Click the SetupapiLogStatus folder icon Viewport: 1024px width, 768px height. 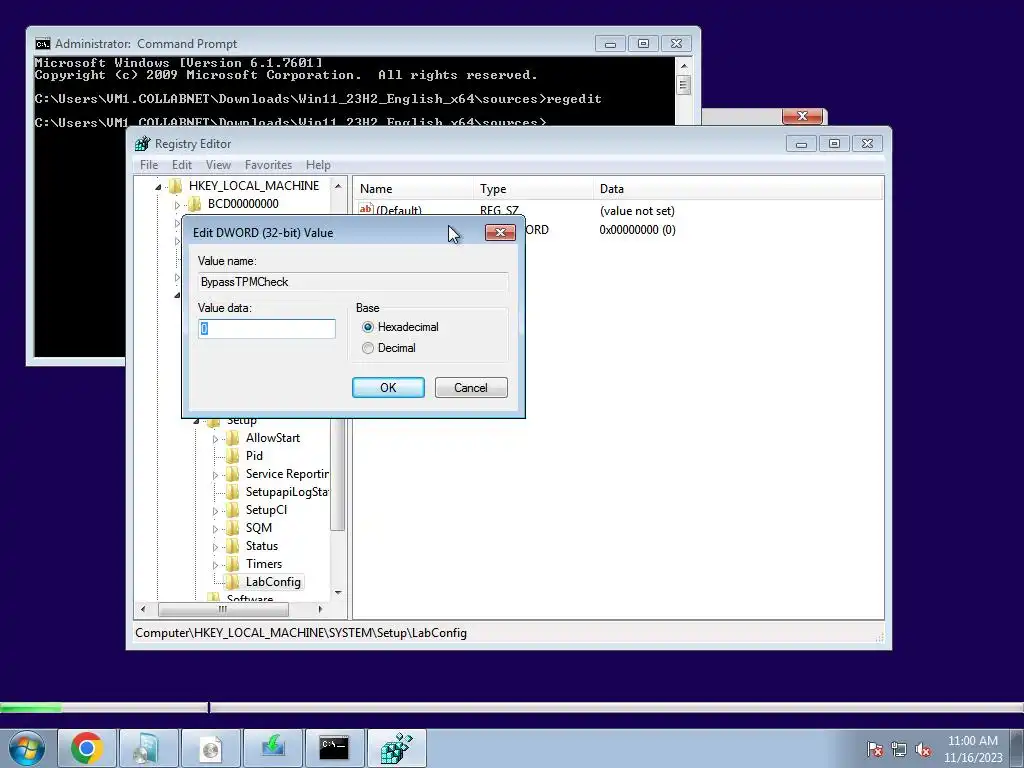pos(232,492)
